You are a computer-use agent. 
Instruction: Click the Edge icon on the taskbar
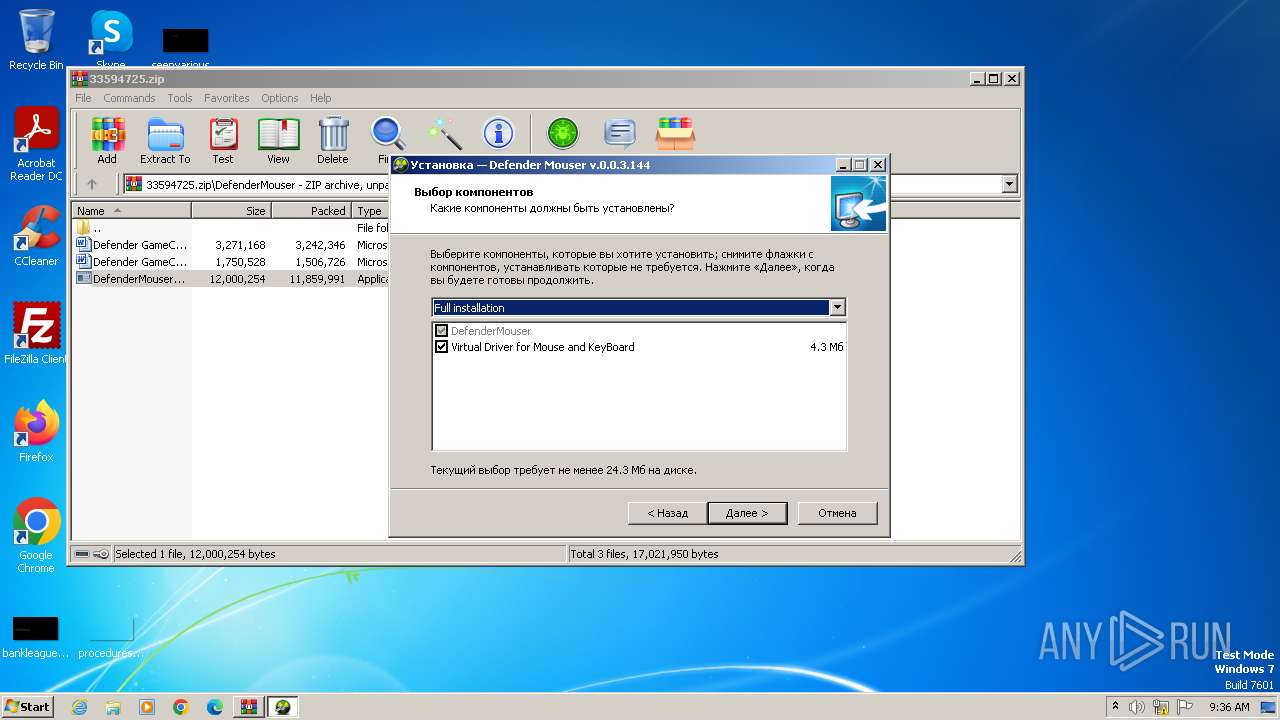click(215, 707)
